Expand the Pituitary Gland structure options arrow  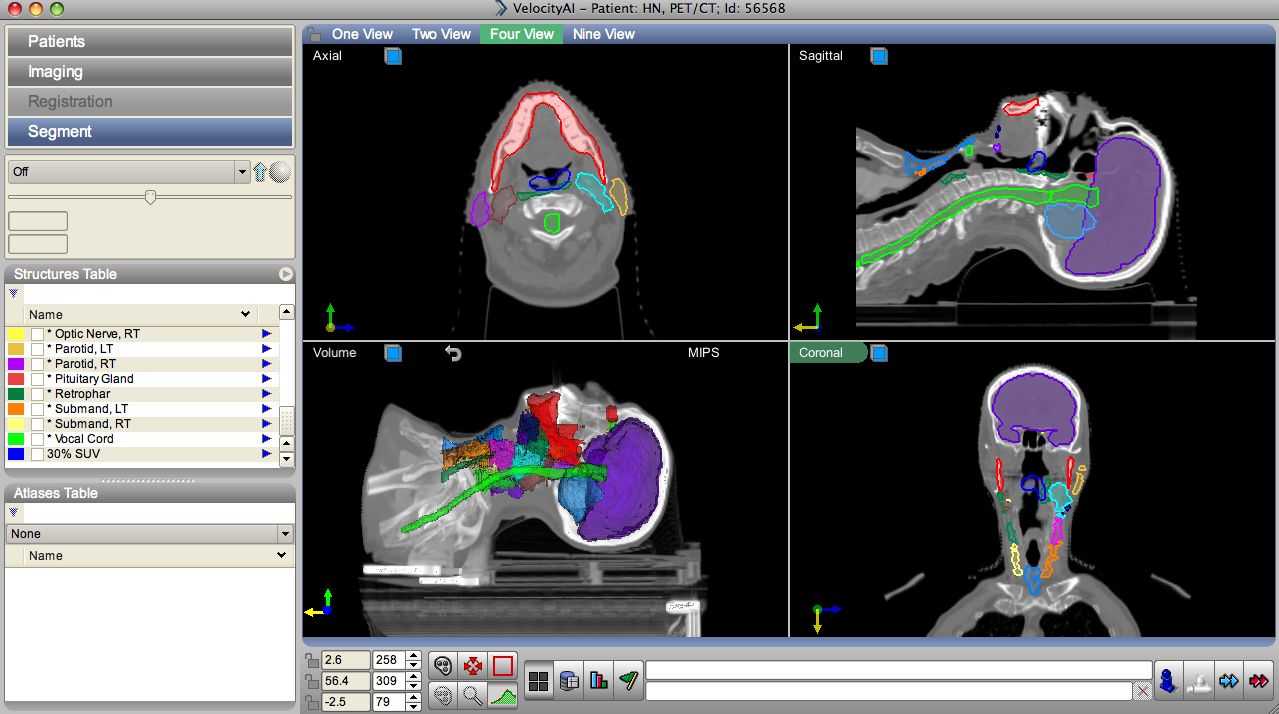266,378
